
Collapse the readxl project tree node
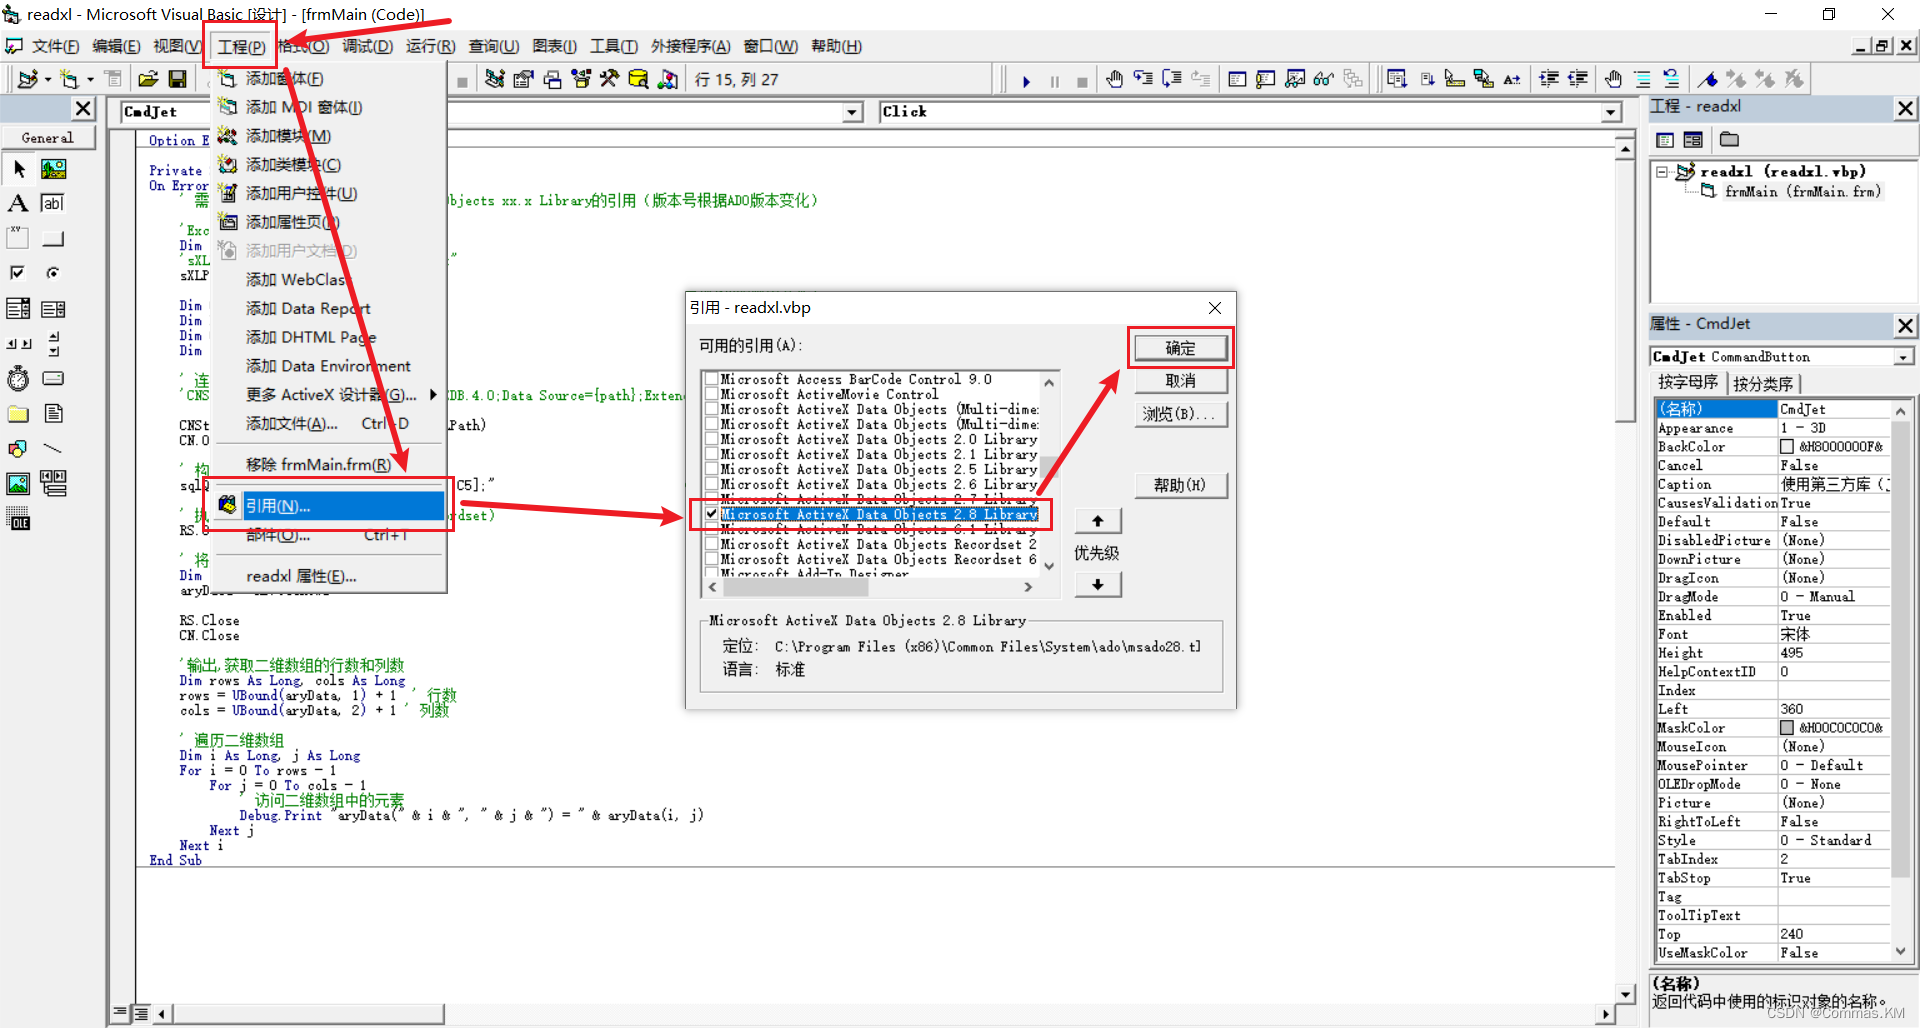point(1662,172)
